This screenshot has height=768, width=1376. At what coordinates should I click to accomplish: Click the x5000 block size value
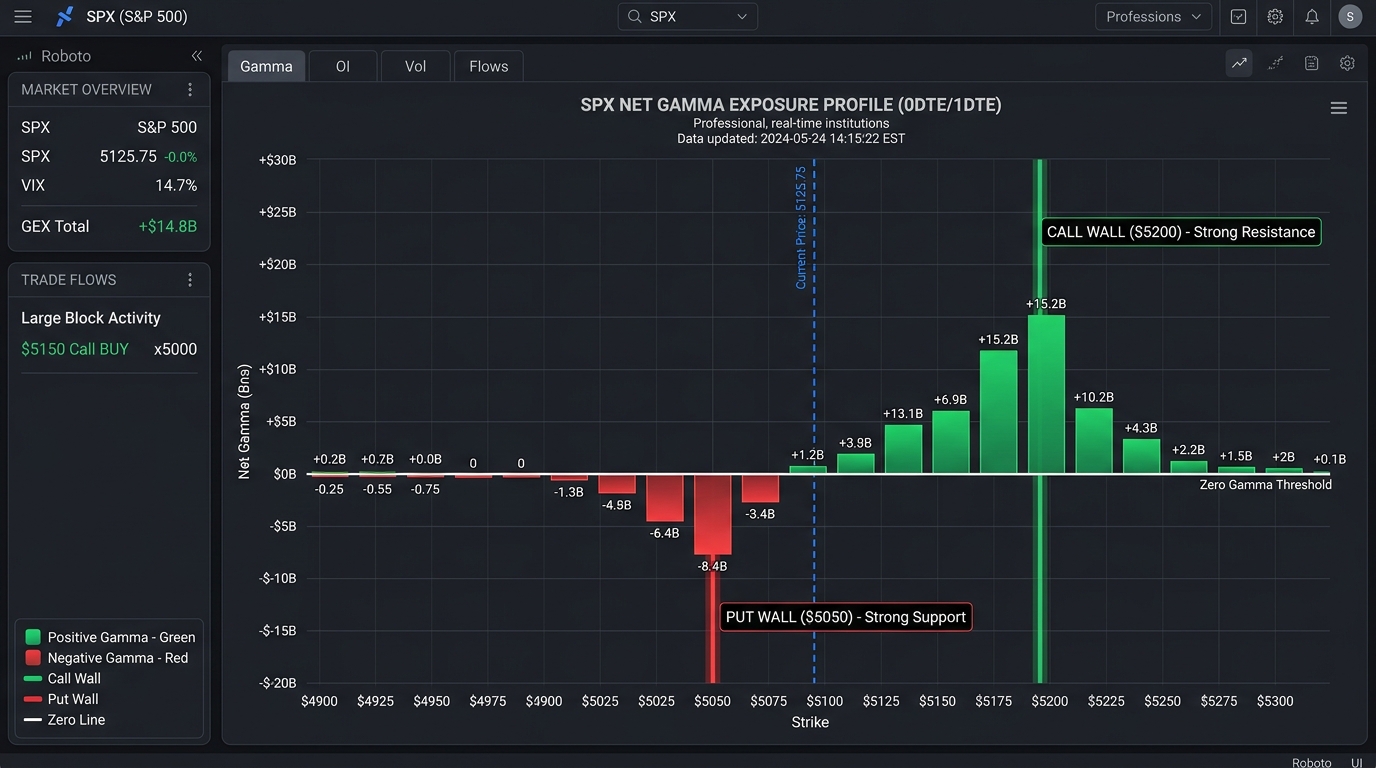coord(176,349)
